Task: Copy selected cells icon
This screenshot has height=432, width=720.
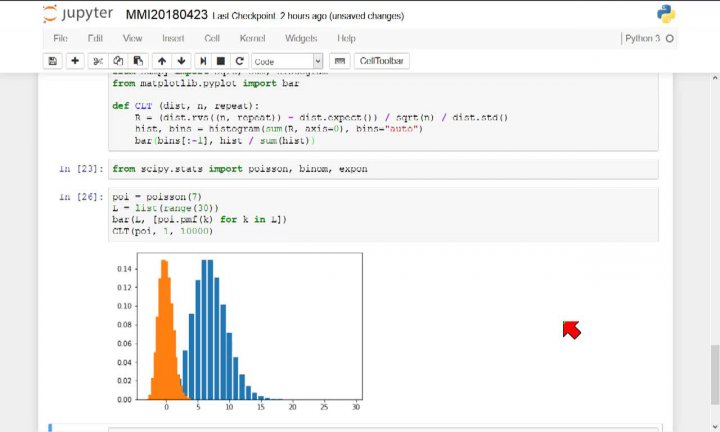Action: tap(118, 61)
